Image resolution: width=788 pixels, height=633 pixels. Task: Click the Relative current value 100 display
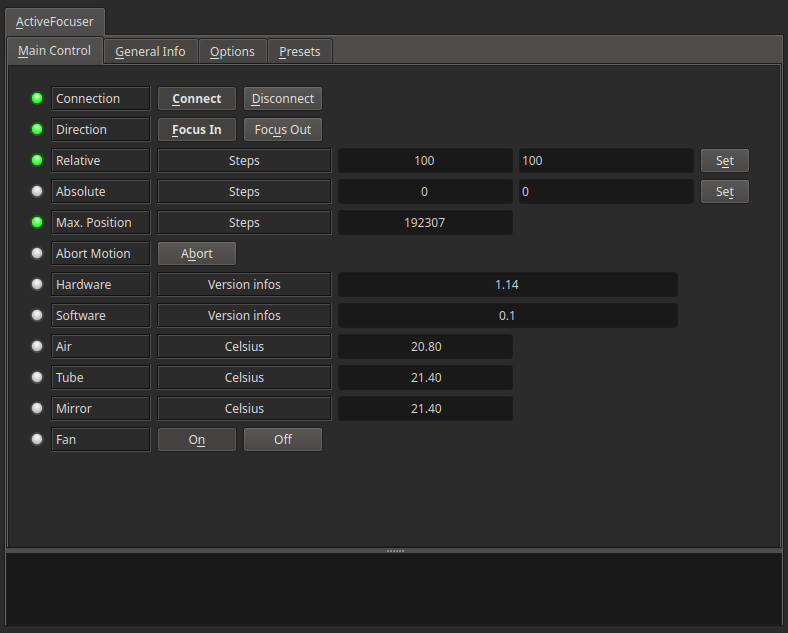click(x=425, y=161)
